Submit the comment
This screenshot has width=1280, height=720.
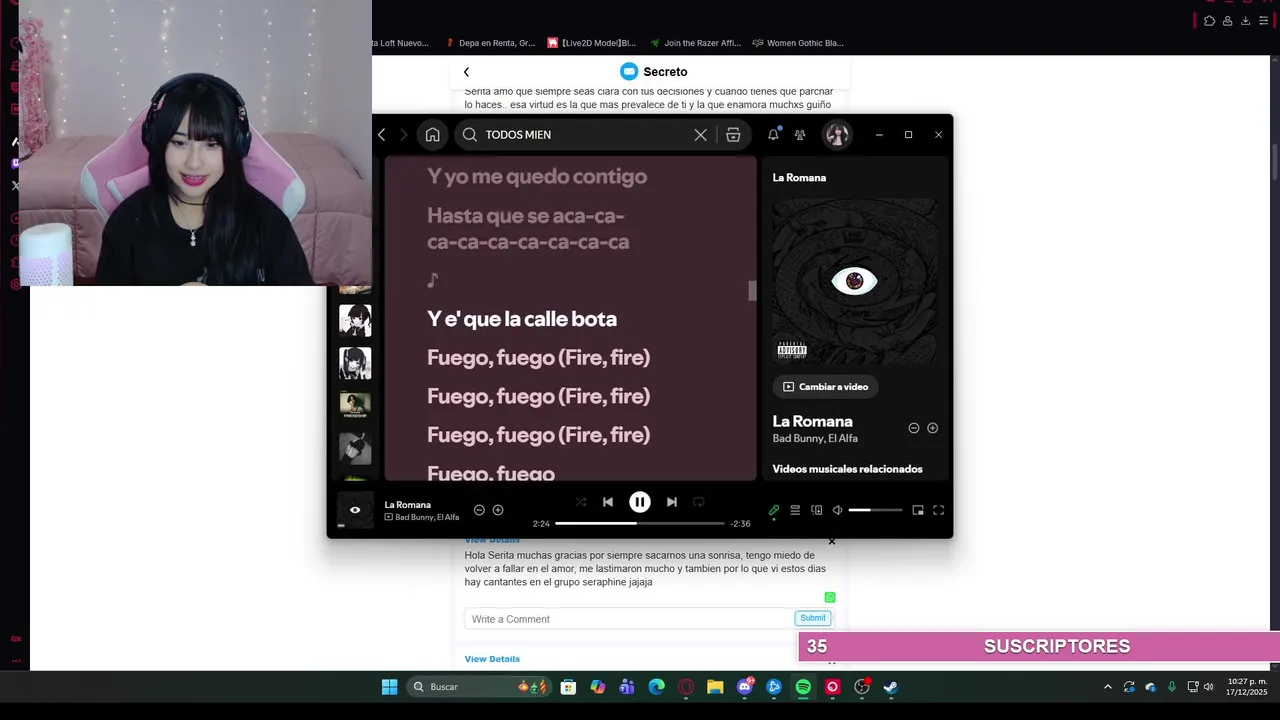click(813, 618)
